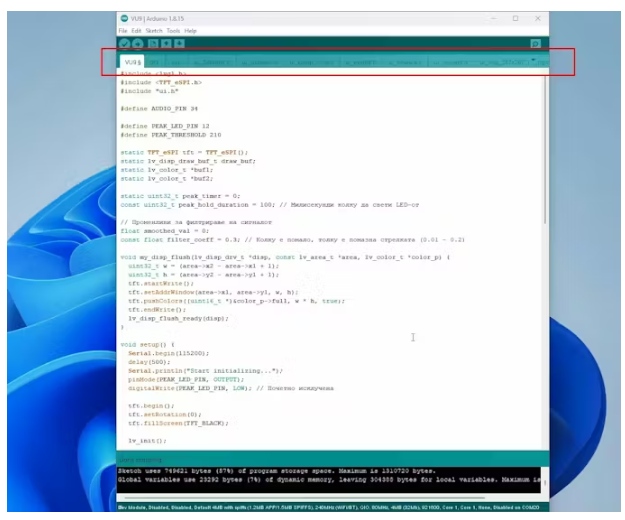The height and width of the screenshot is (520, 625).
Task: Open the Help menu
Action: click(190, 31)
